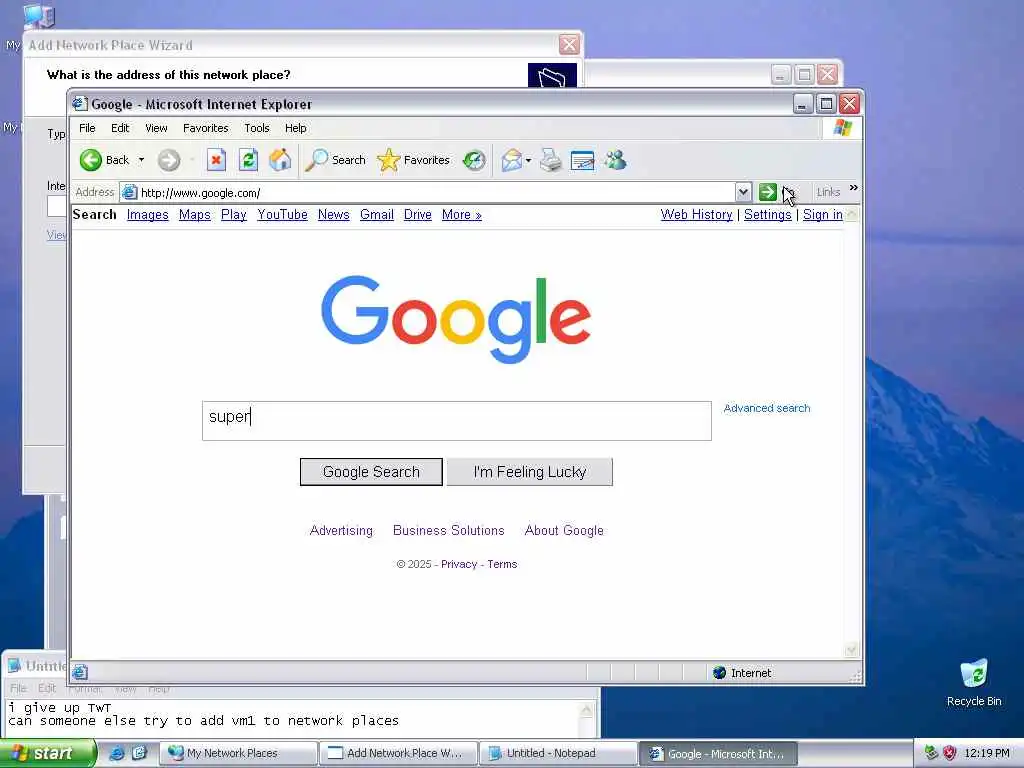Click Advanced search link
Image resolution: width=1024 pixels, height=768 pixels.
[767, 408]
